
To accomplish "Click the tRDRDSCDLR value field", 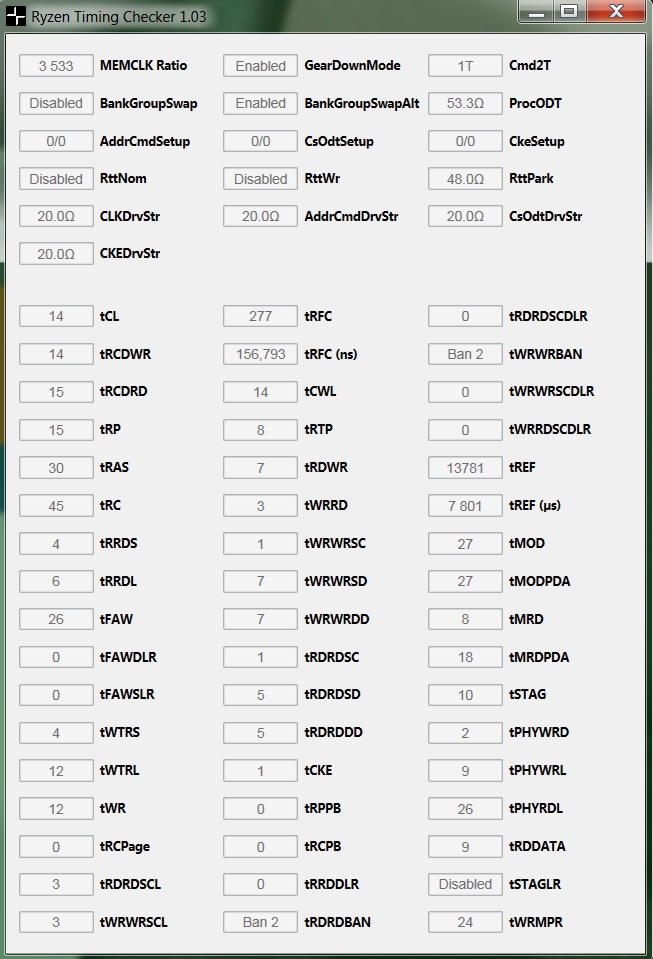I will [465, 316].
